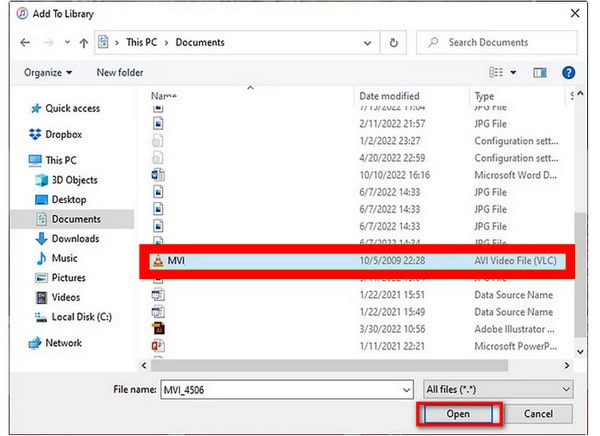Open Music folder in sidebar
Viewport: 600px width, 436px height.
64,258
